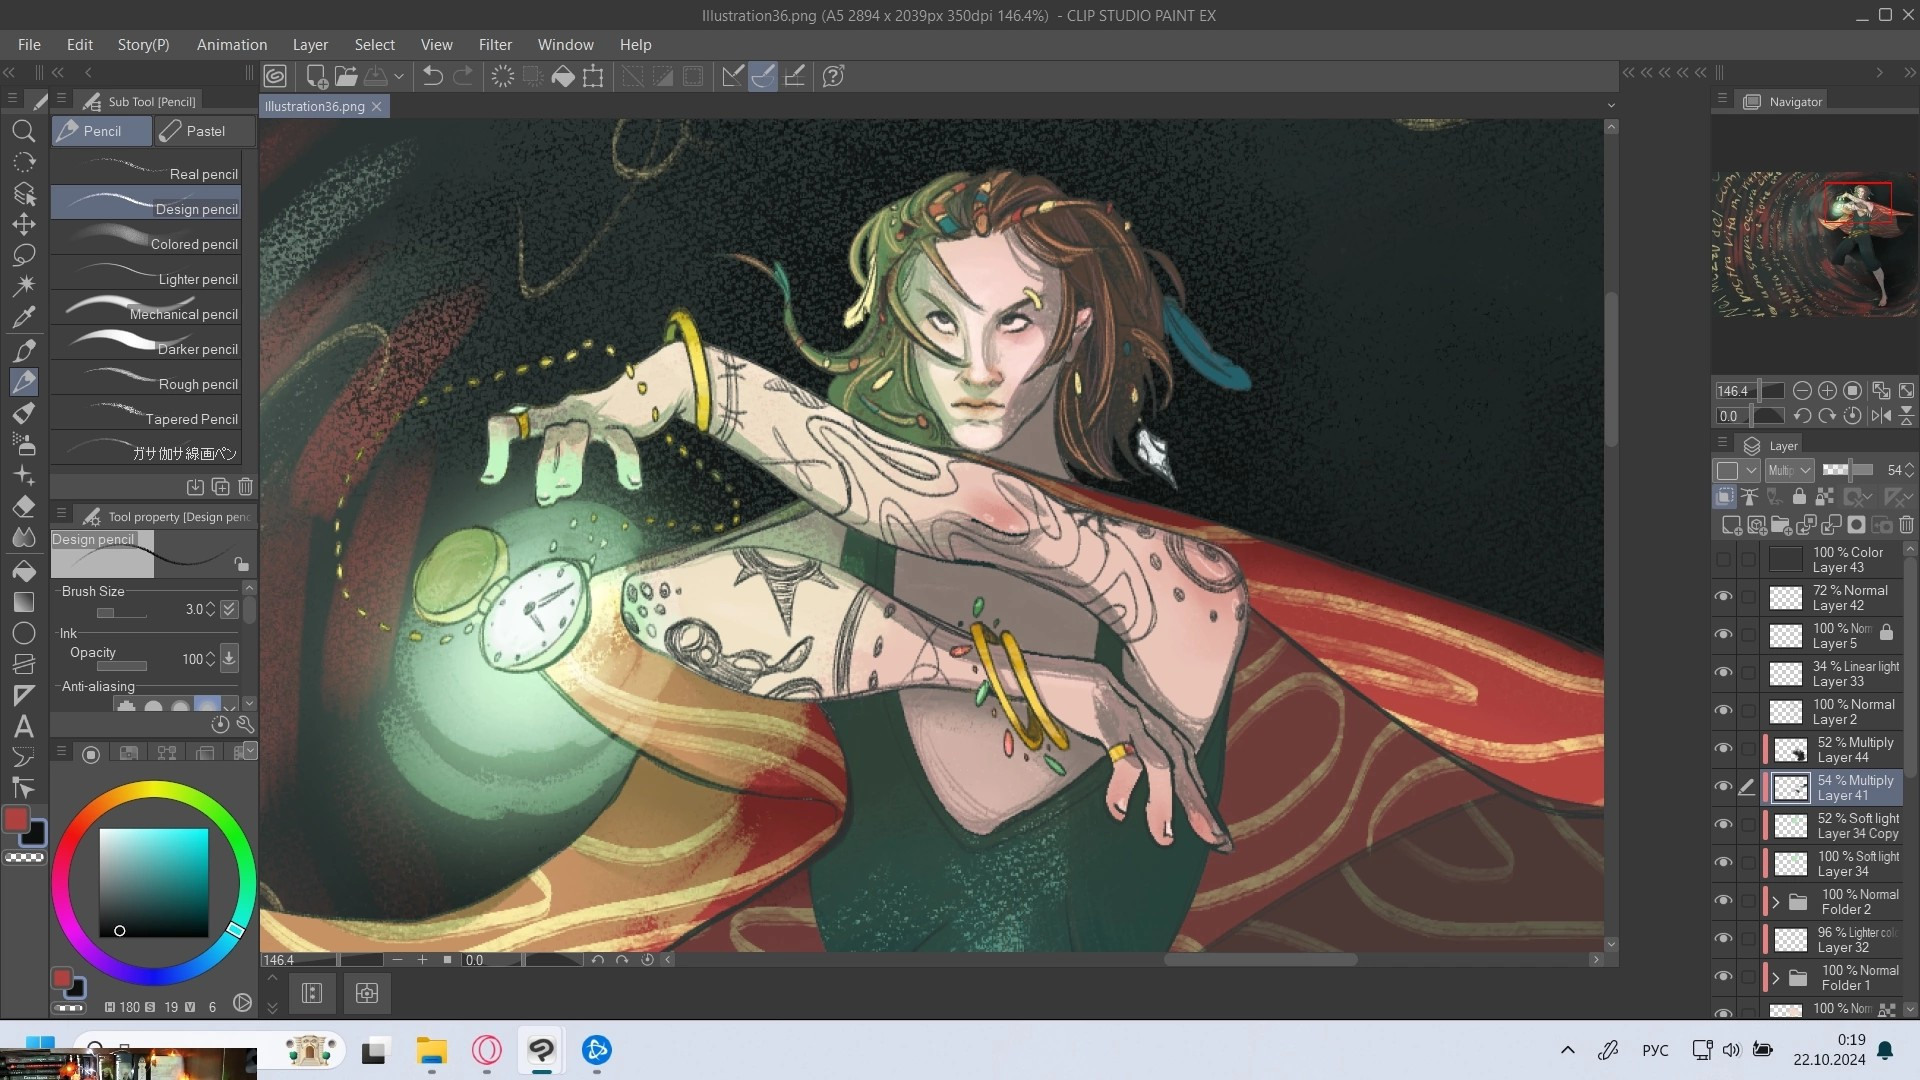
Task: Collapse left palette dock chevrons
Action: tap(9, 72)
